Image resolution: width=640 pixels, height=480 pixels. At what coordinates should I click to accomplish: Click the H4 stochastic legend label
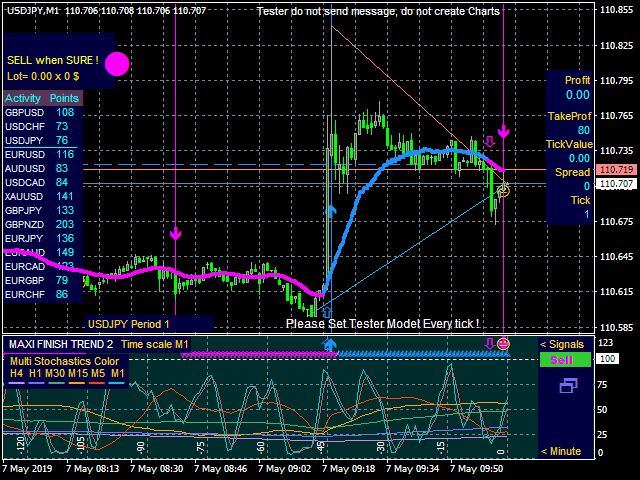pos(16,373)
